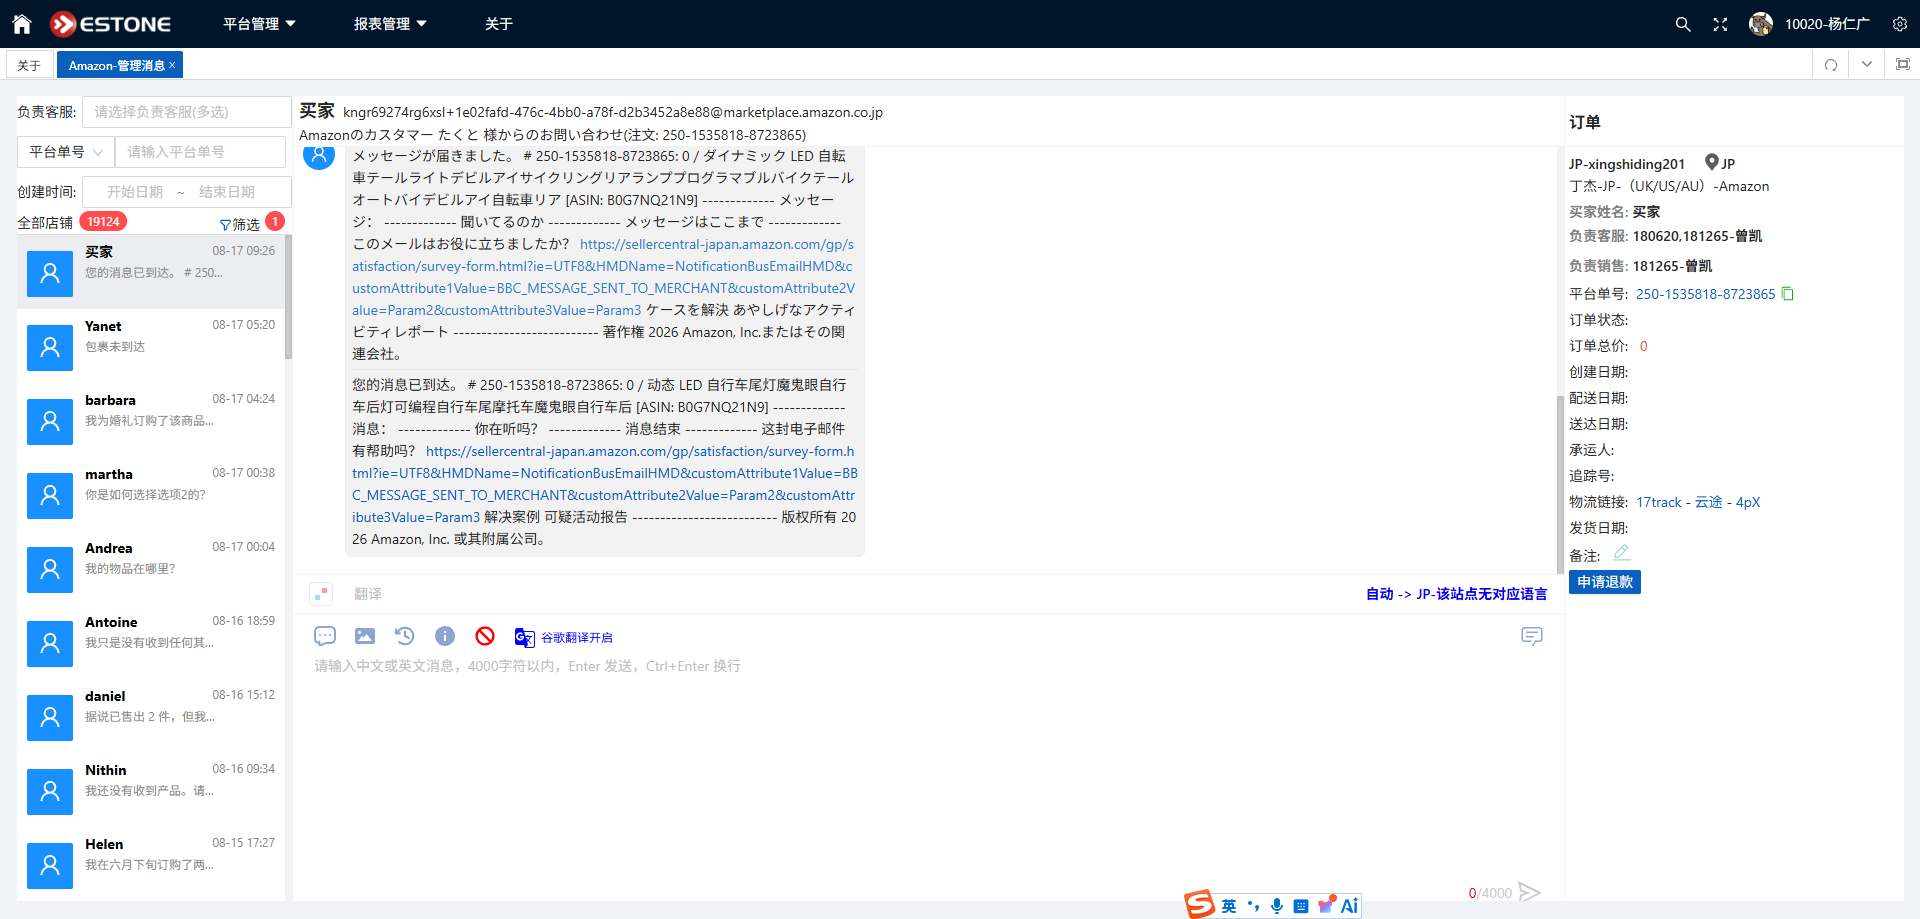Toggle fullscreen mode icon
This screenshot has width=1920, height=919.
click(1720, 24)
